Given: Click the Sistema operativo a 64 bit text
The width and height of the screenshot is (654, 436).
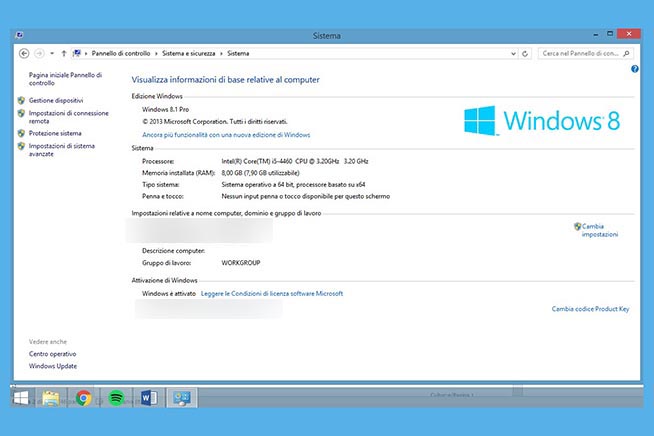Looking at the screenshot, I should click(293, 185).
